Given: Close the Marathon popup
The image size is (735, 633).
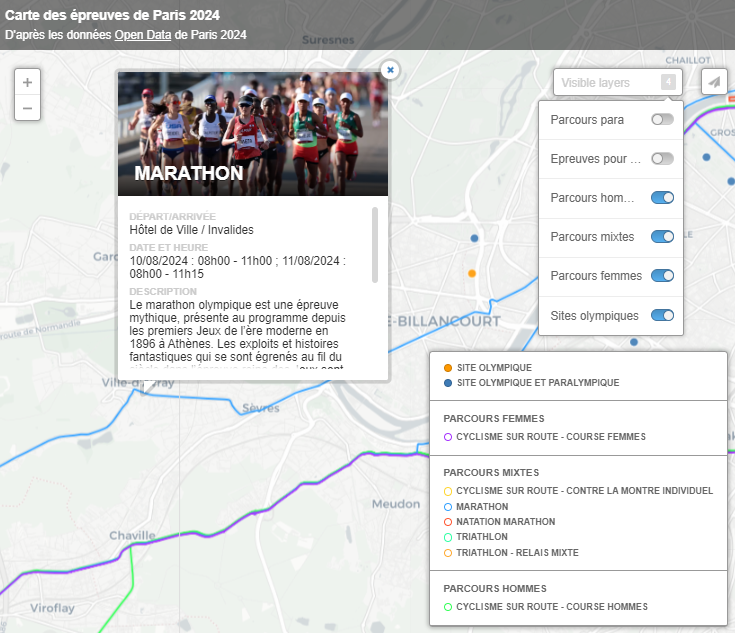Looking at the screenshot, I should (x=390, y=69).
